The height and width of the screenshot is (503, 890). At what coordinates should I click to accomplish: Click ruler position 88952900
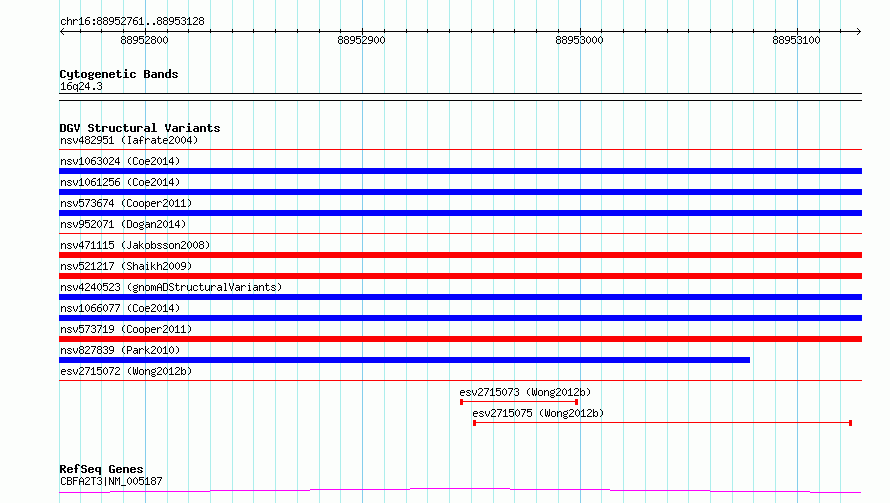tap(361, 40)
